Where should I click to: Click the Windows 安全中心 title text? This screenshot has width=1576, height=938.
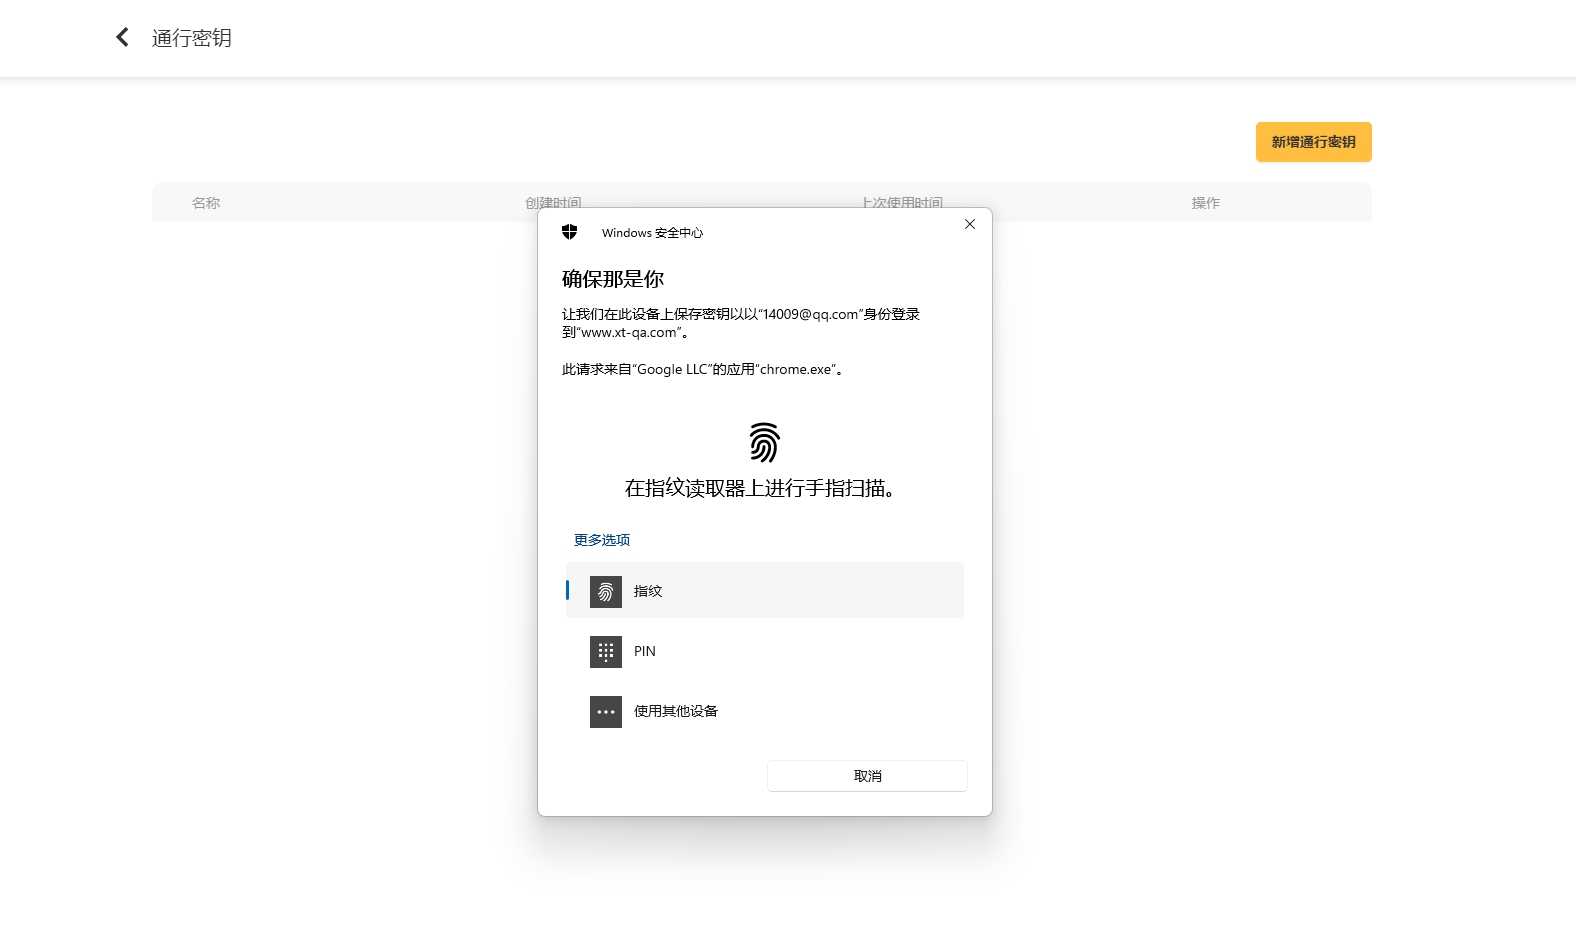tap(652, 233)
